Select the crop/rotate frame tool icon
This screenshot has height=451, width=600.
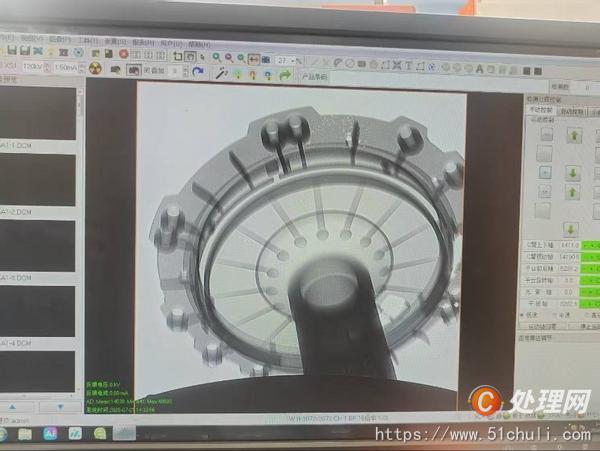pyautogui.click(x=177, y=56)
